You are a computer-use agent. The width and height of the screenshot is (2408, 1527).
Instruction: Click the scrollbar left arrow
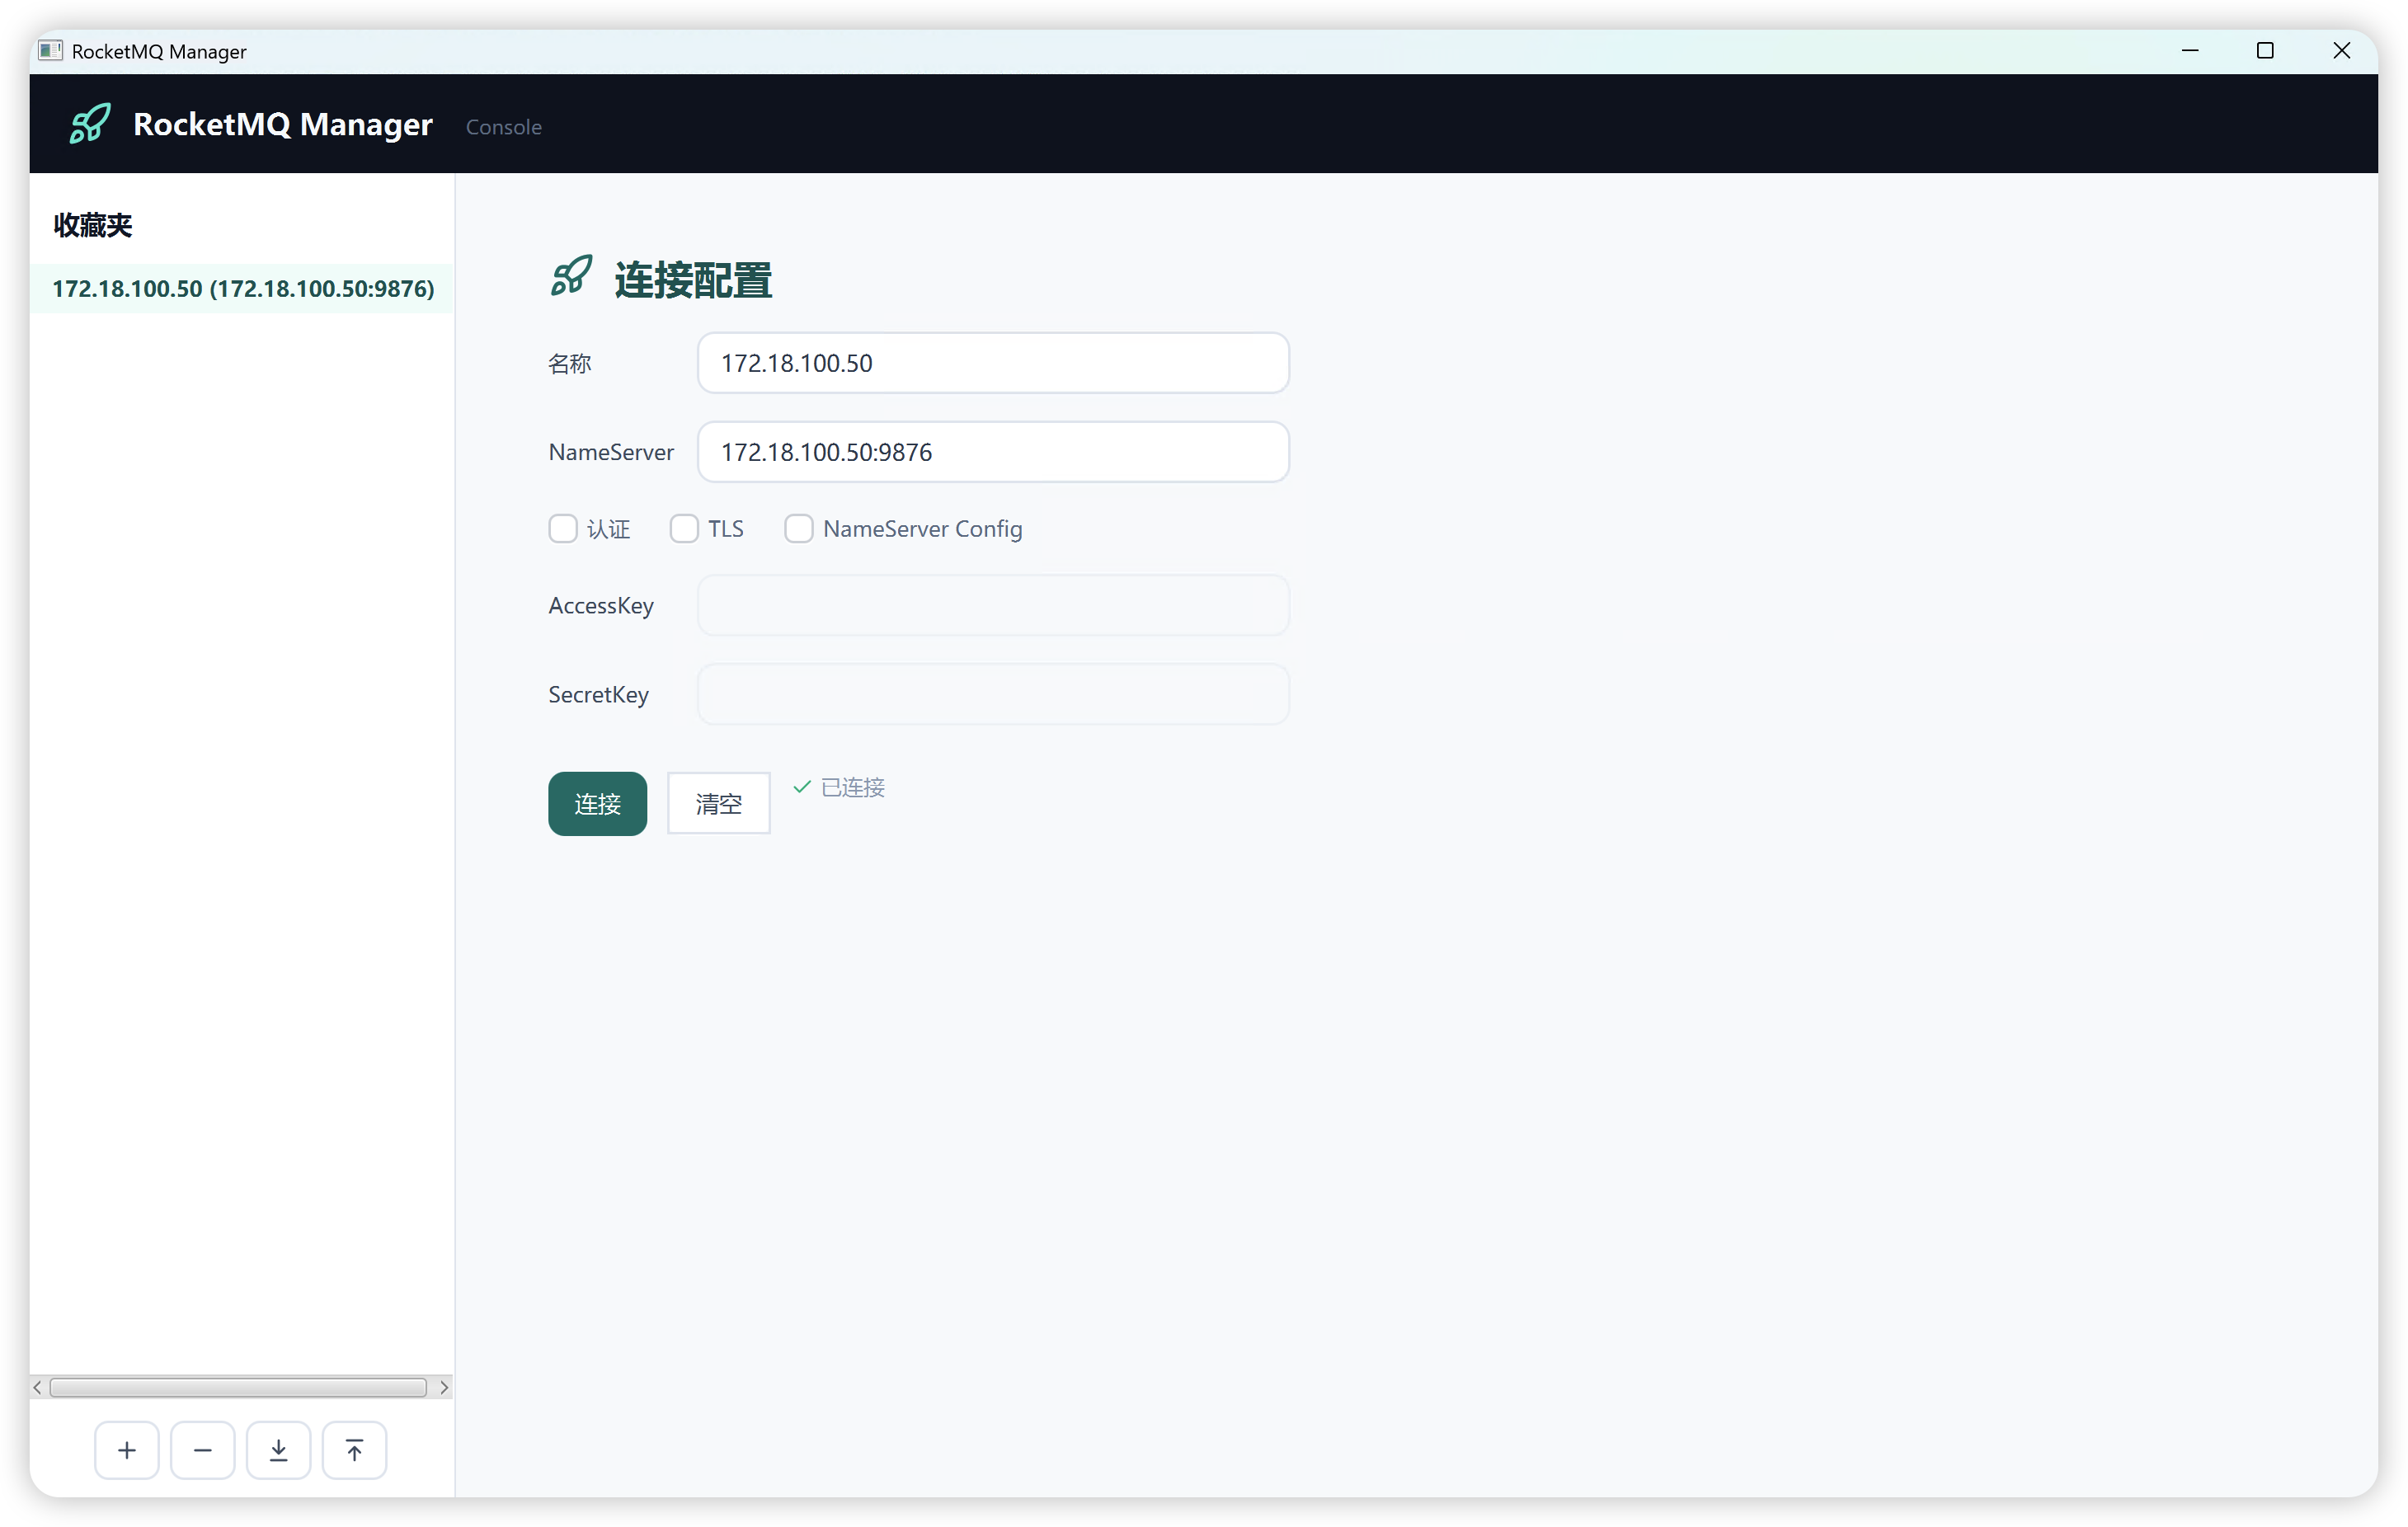coord(38,1387)
